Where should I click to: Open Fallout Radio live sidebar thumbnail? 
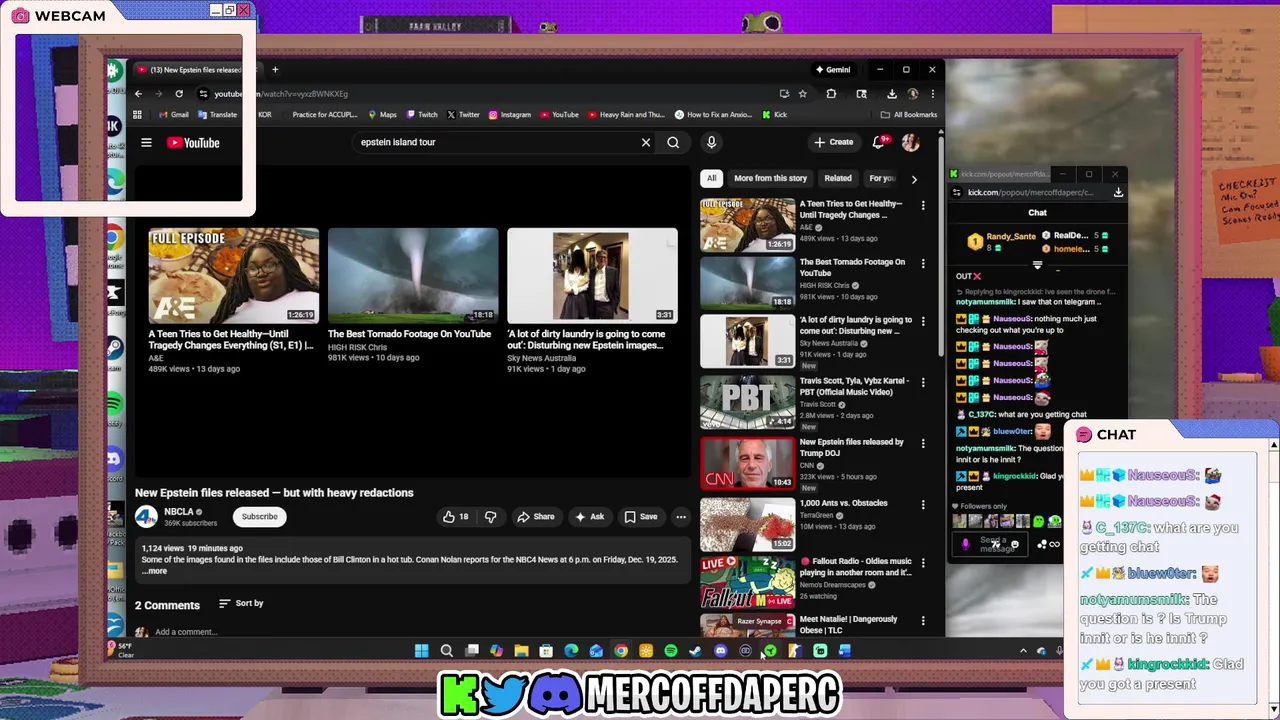[747, 582]
